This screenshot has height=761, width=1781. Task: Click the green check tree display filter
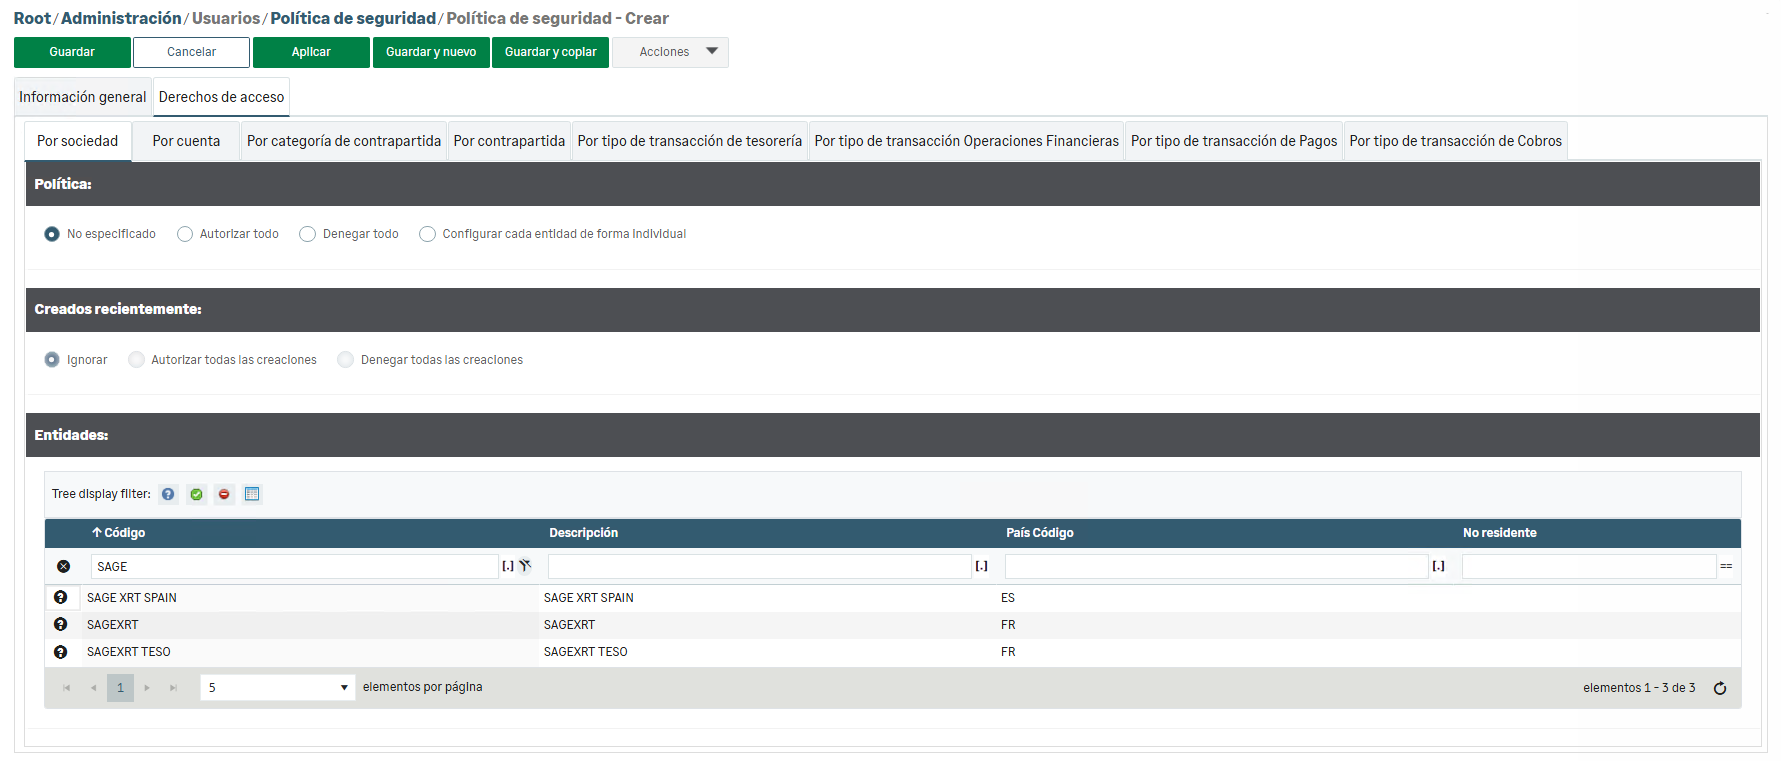[196, 494]
